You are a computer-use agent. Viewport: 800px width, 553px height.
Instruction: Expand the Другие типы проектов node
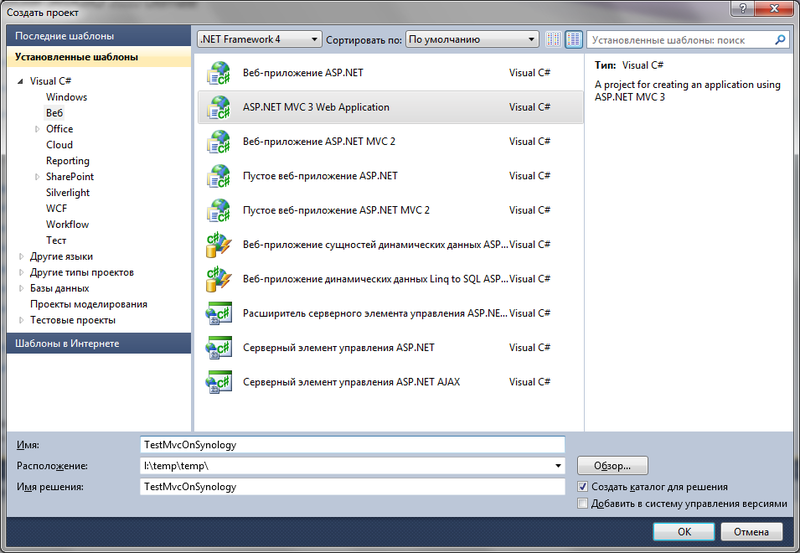pos(21,272)
